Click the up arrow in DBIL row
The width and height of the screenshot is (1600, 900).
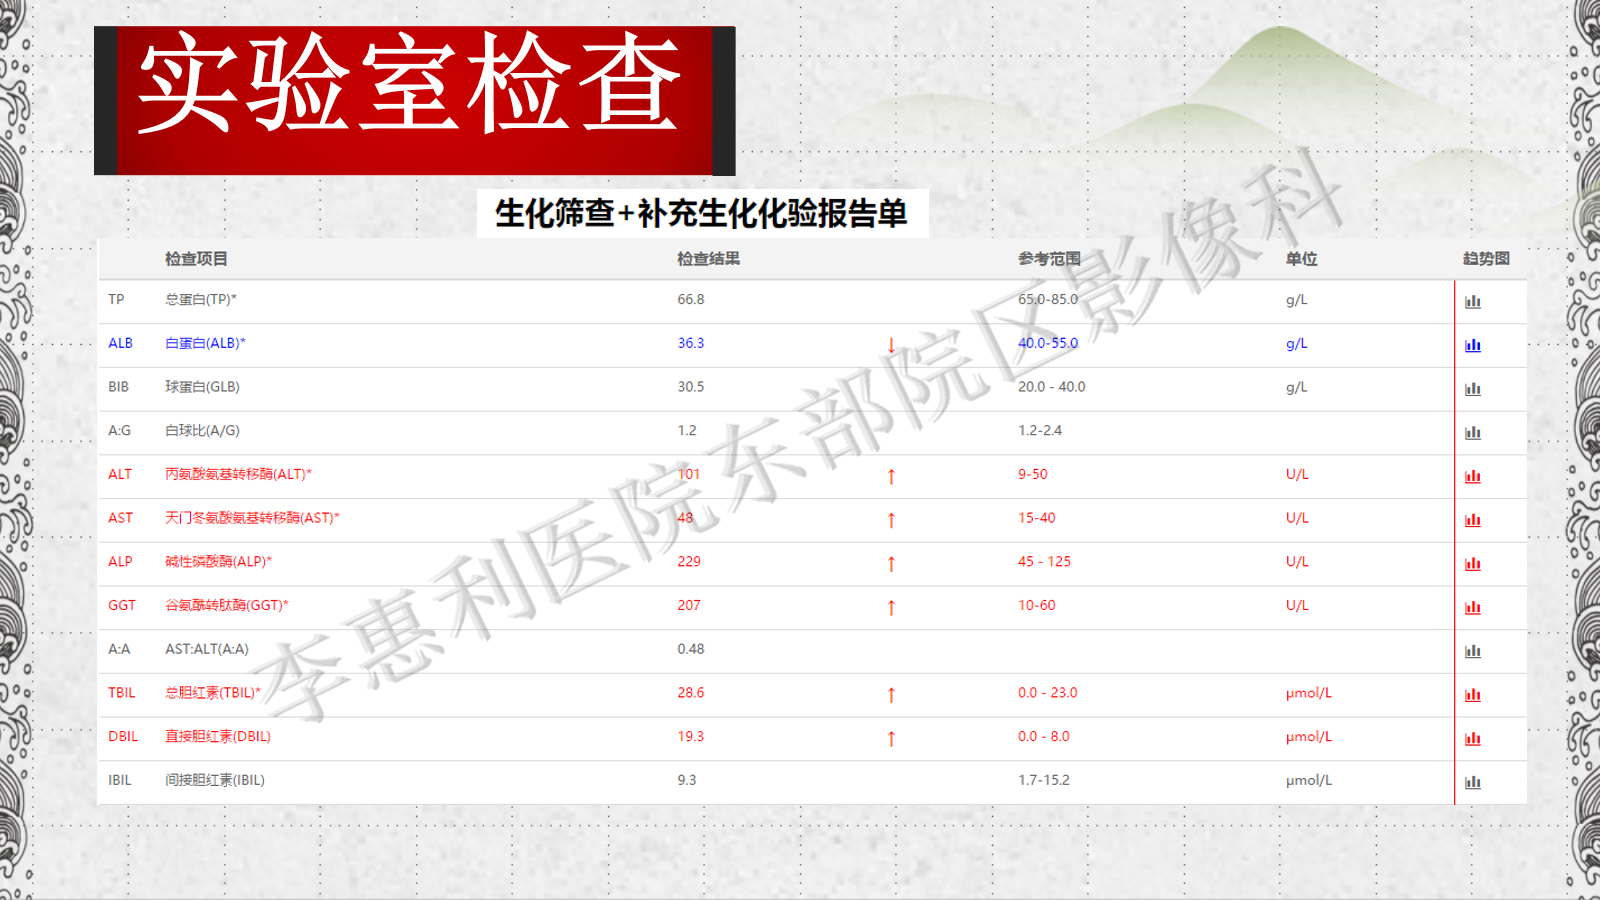click(891, 739)
